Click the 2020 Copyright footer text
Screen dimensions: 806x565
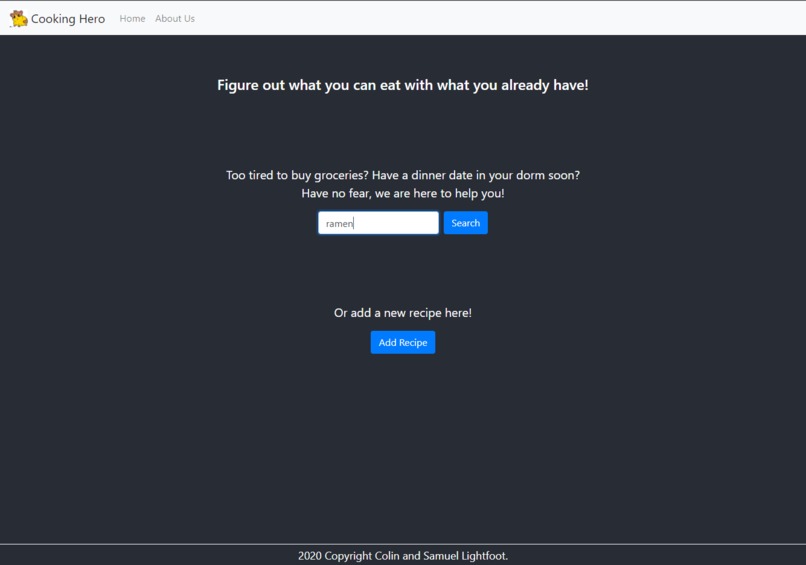(403, 556)
